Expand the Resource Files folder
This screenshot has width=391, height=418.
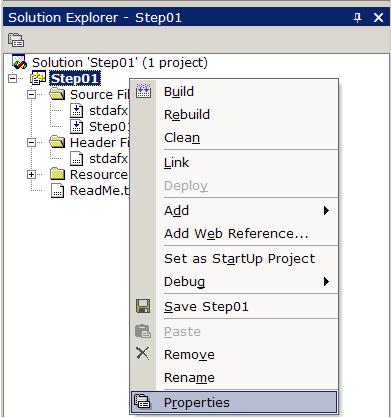point(31,174)
